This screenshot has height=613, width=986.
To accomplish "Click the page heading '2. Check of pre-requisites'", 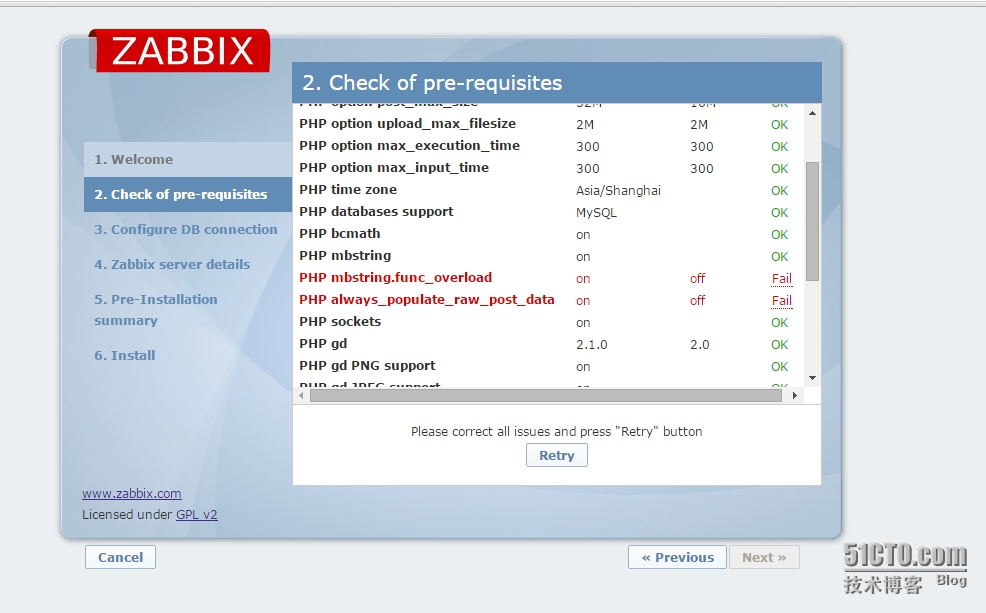I will pyautogui.click(x=433, y=83).
